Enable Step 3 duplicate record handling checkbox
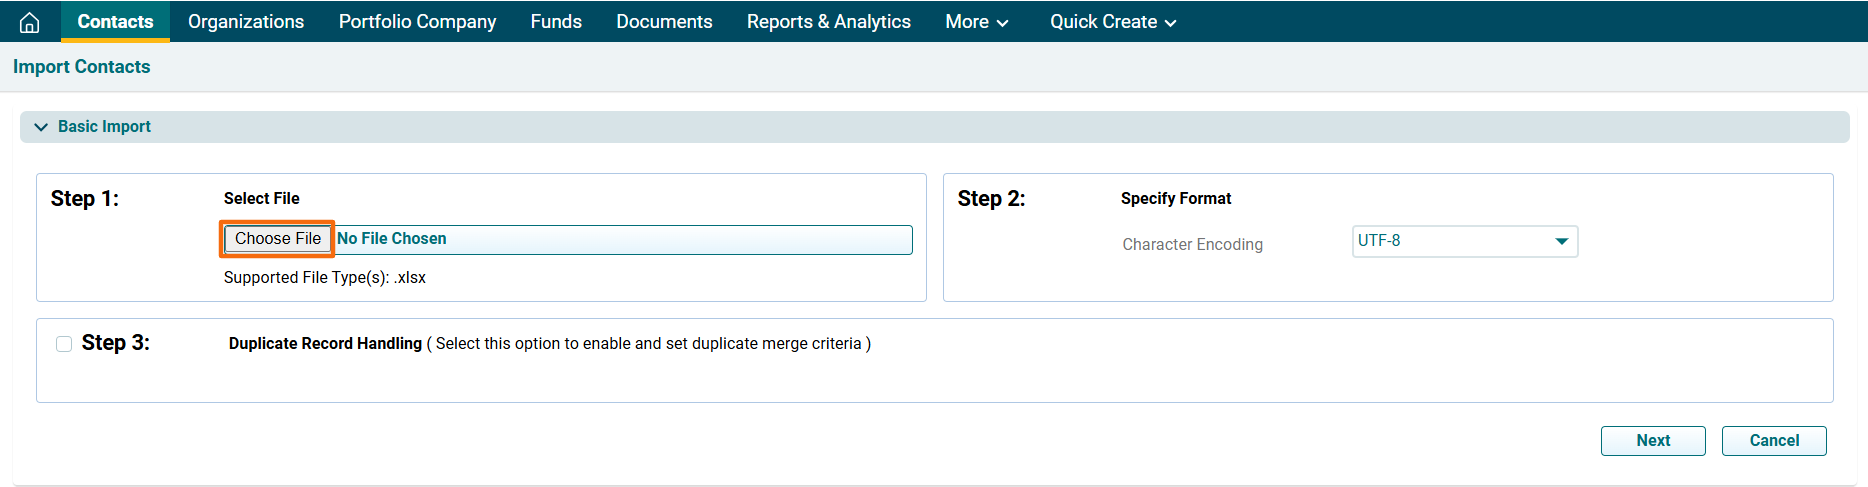The width and height of the screenshot is (1868, 487). [x=64, y=344]
